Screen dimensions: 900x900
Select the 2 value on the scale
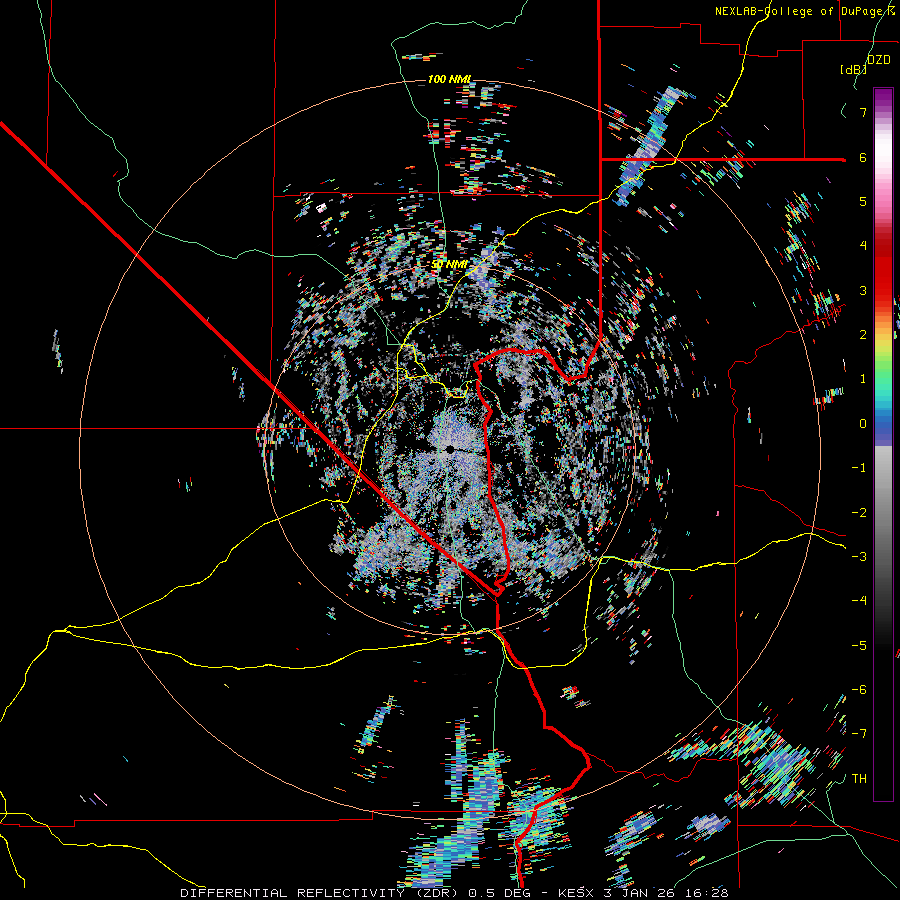863,335
